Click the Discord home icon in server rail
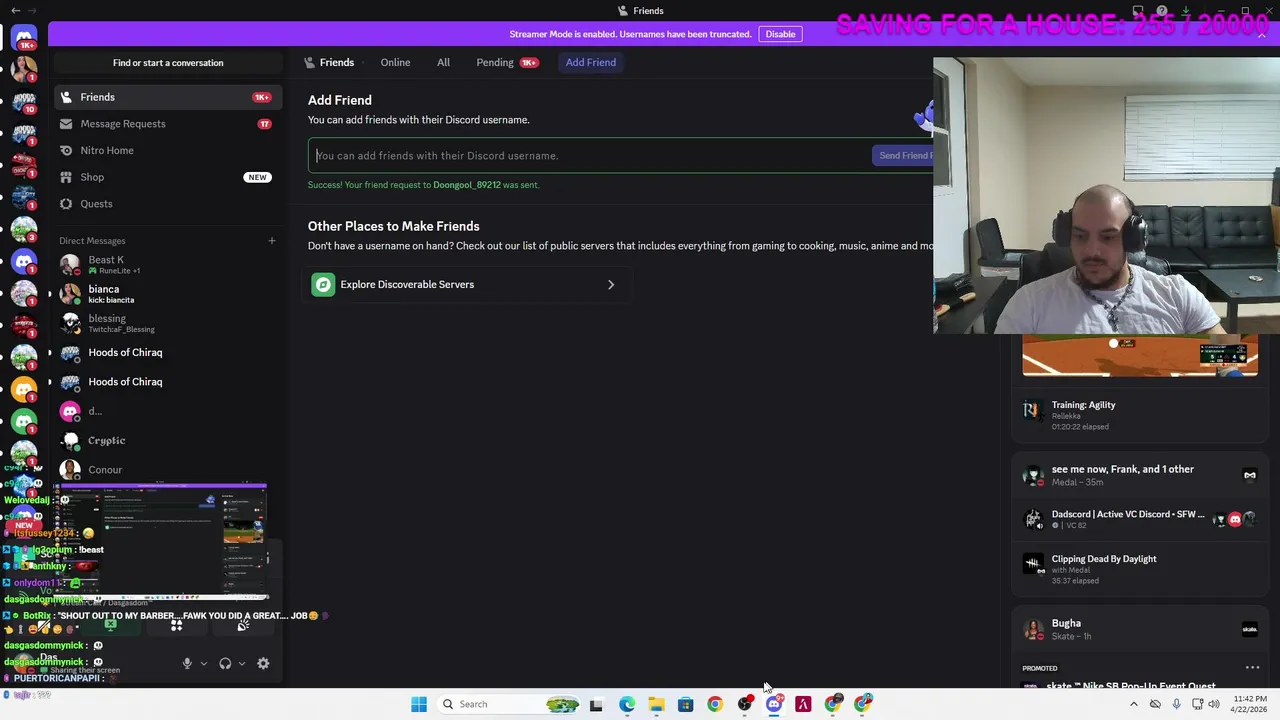Image resolution: width=1280 pixels, height=720 pixels. 24,36
